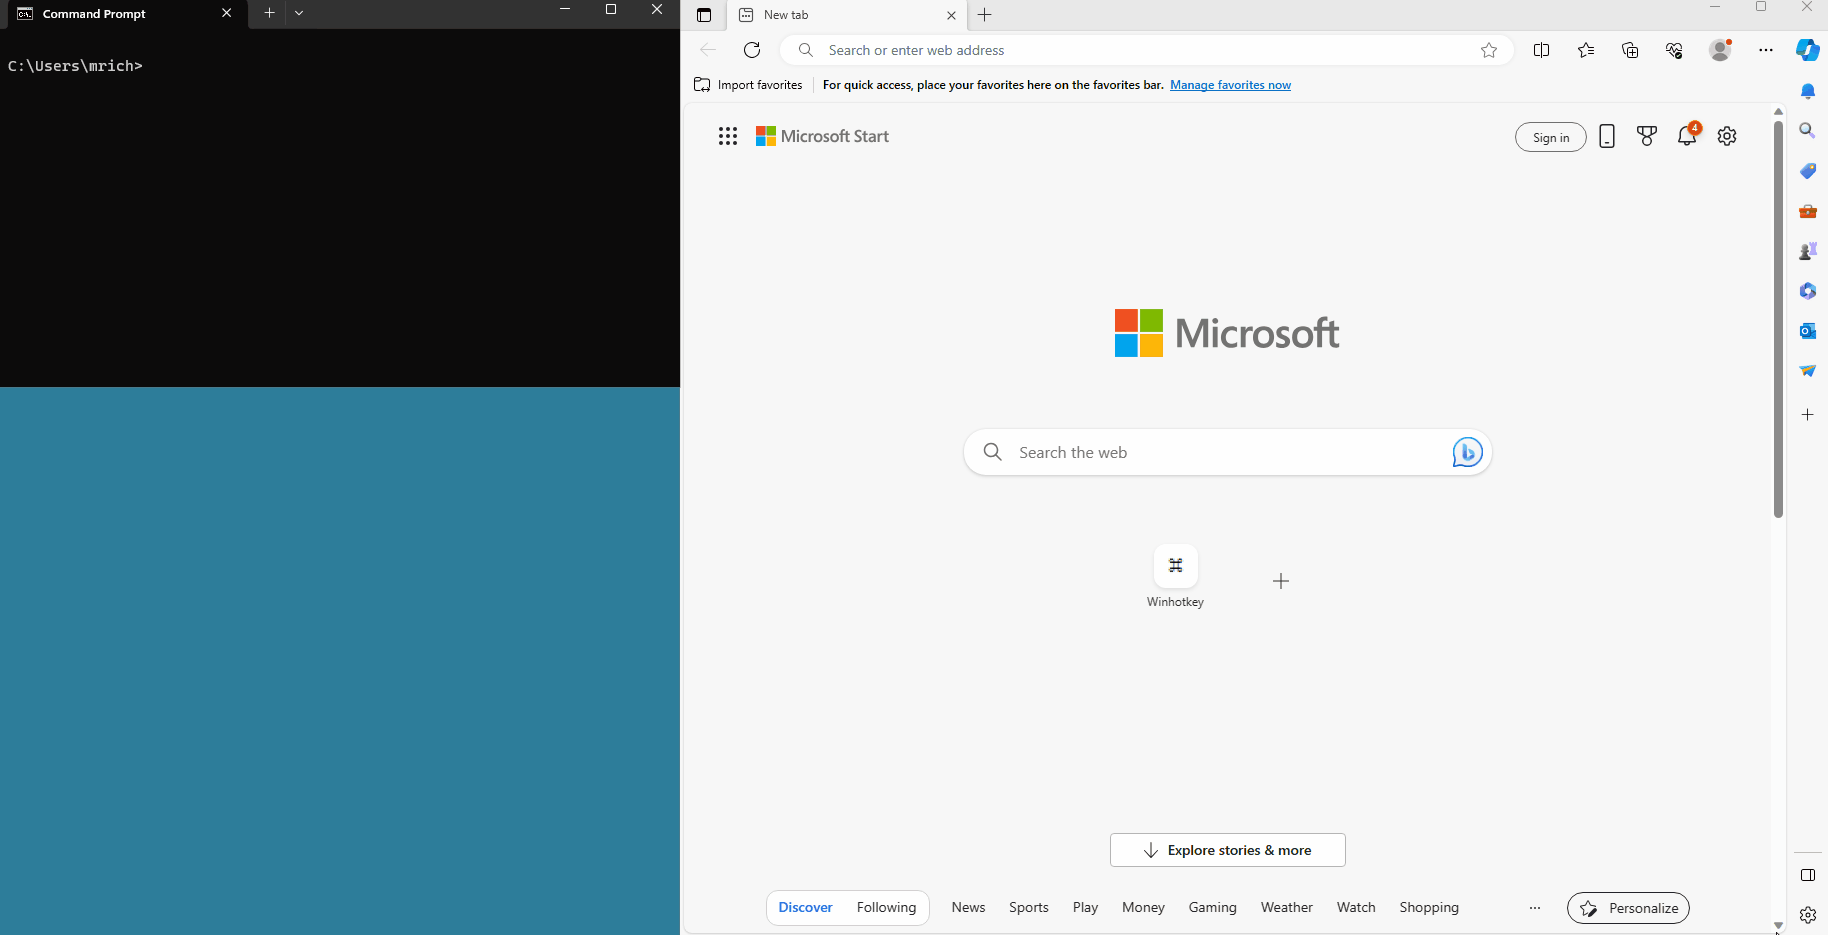Select the Sports news category
This screenshot has width=1828, height=935.
pyautogui.click(x=1028, y=907)
